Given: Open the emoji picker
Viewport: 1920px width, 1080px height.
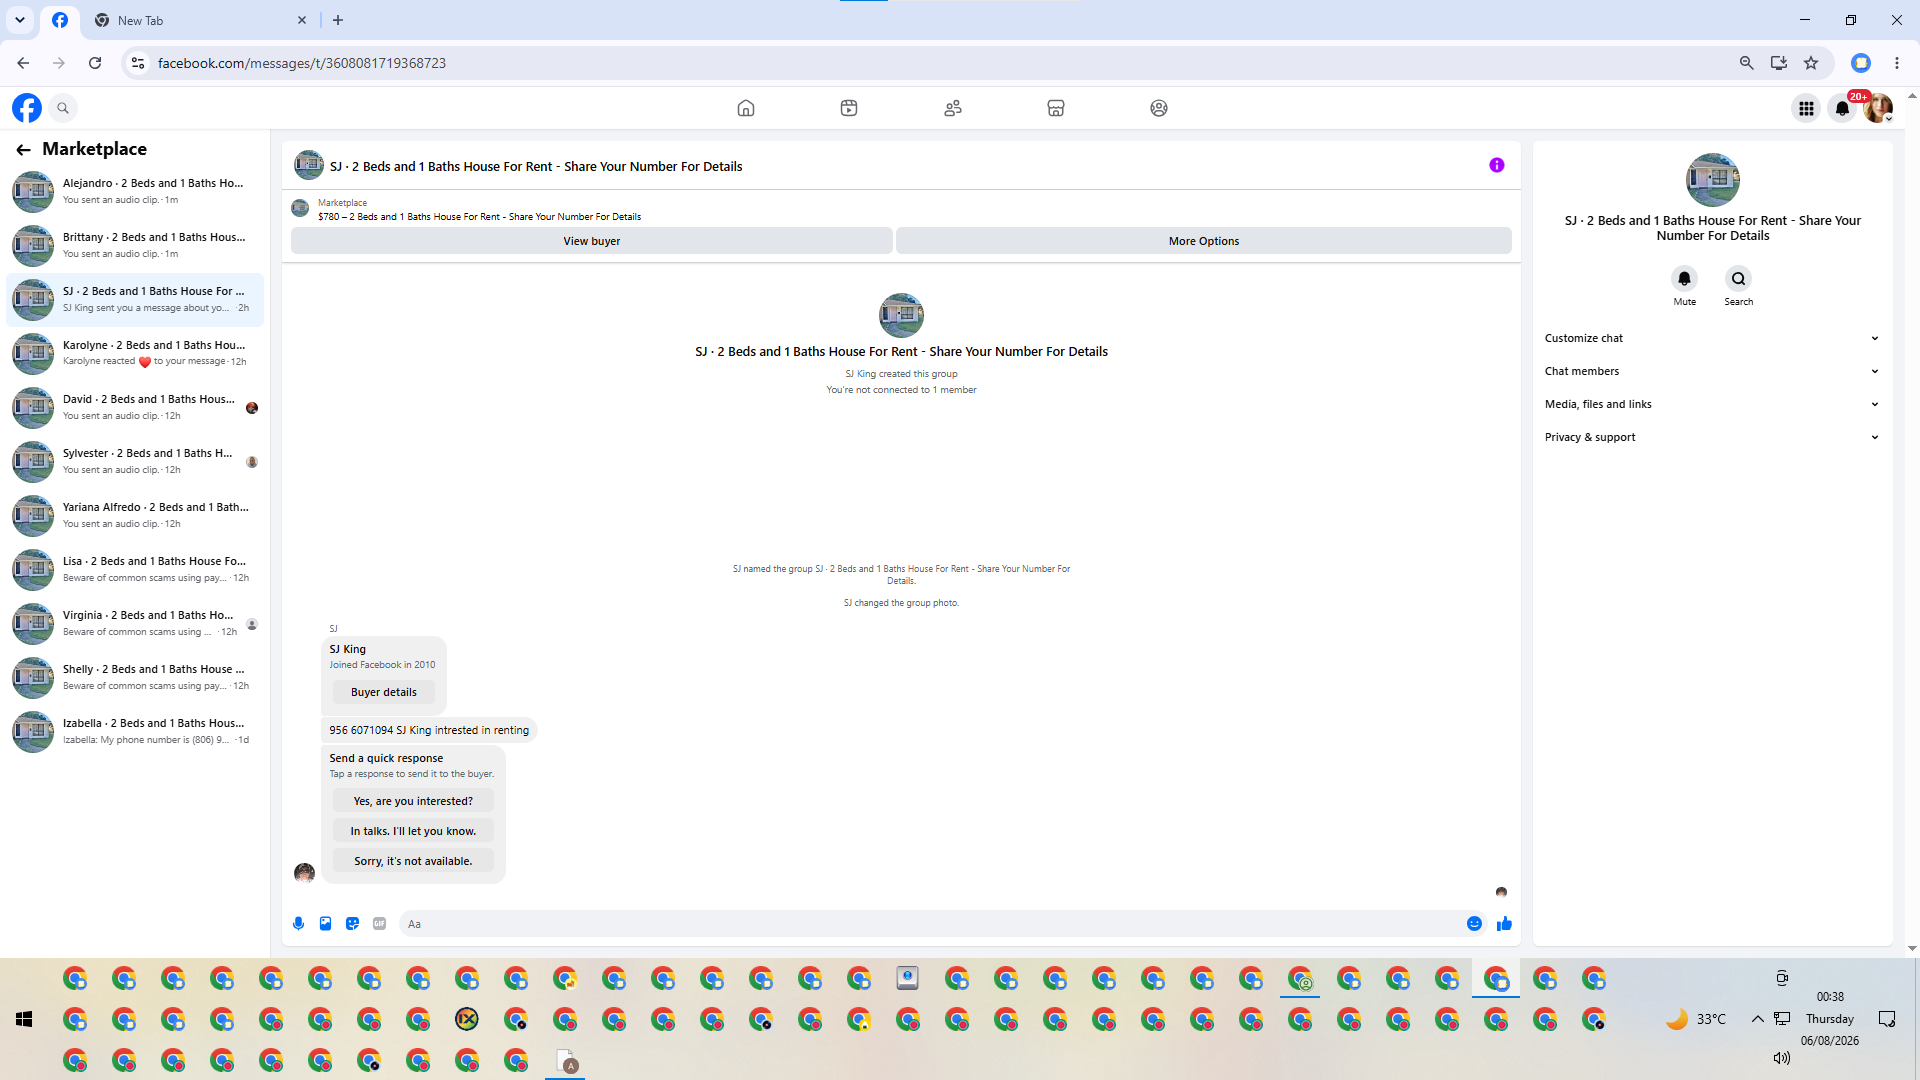Looking at the screenshot, I should [1474, 924].
